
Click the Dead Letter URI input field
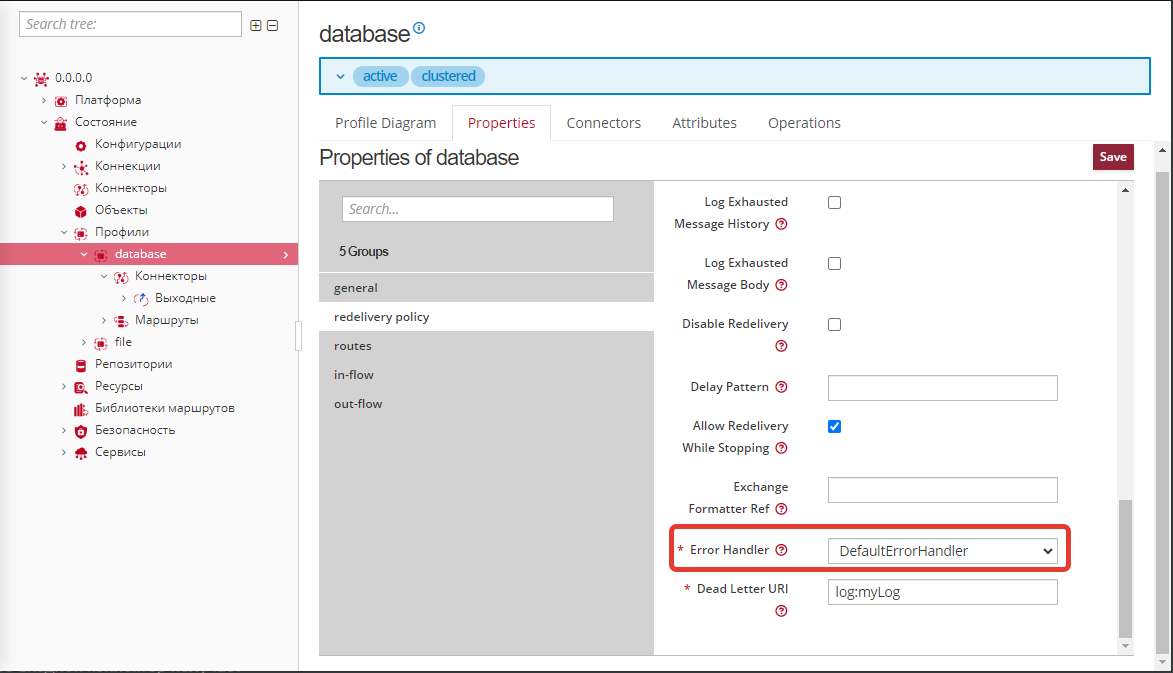point(942,592)
